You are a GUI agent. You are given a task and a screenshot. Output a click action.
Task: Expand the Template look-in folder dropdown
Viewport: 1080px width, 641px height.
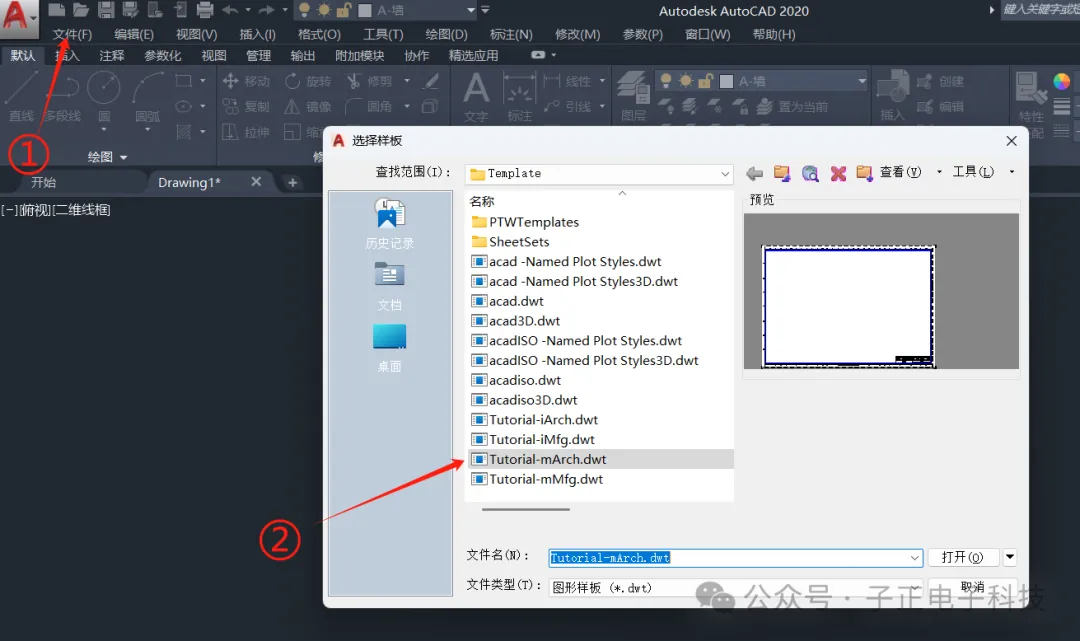click(725, 174)
